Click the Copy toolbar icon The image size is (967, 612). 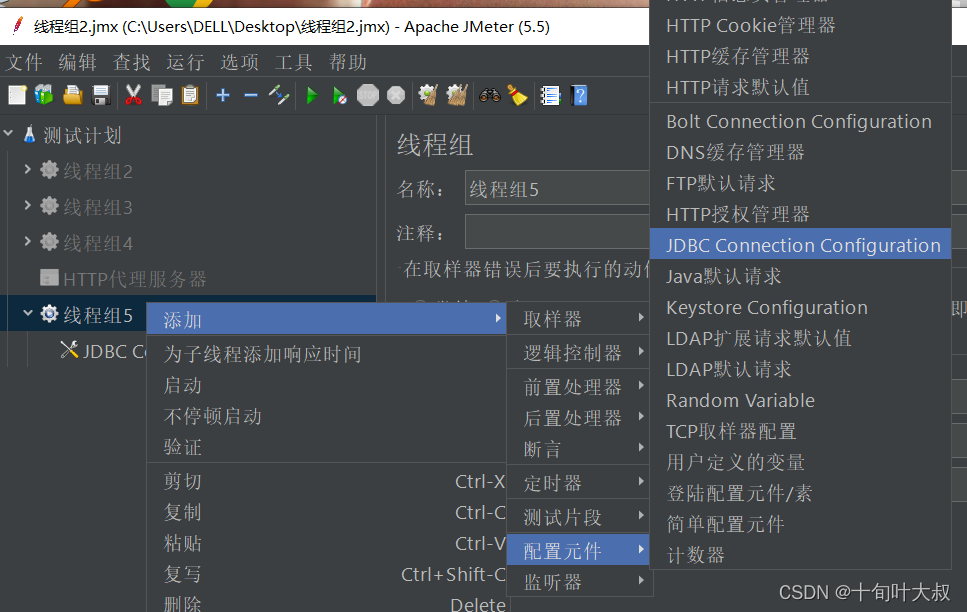pyautogui.click(x=162, y=96)
